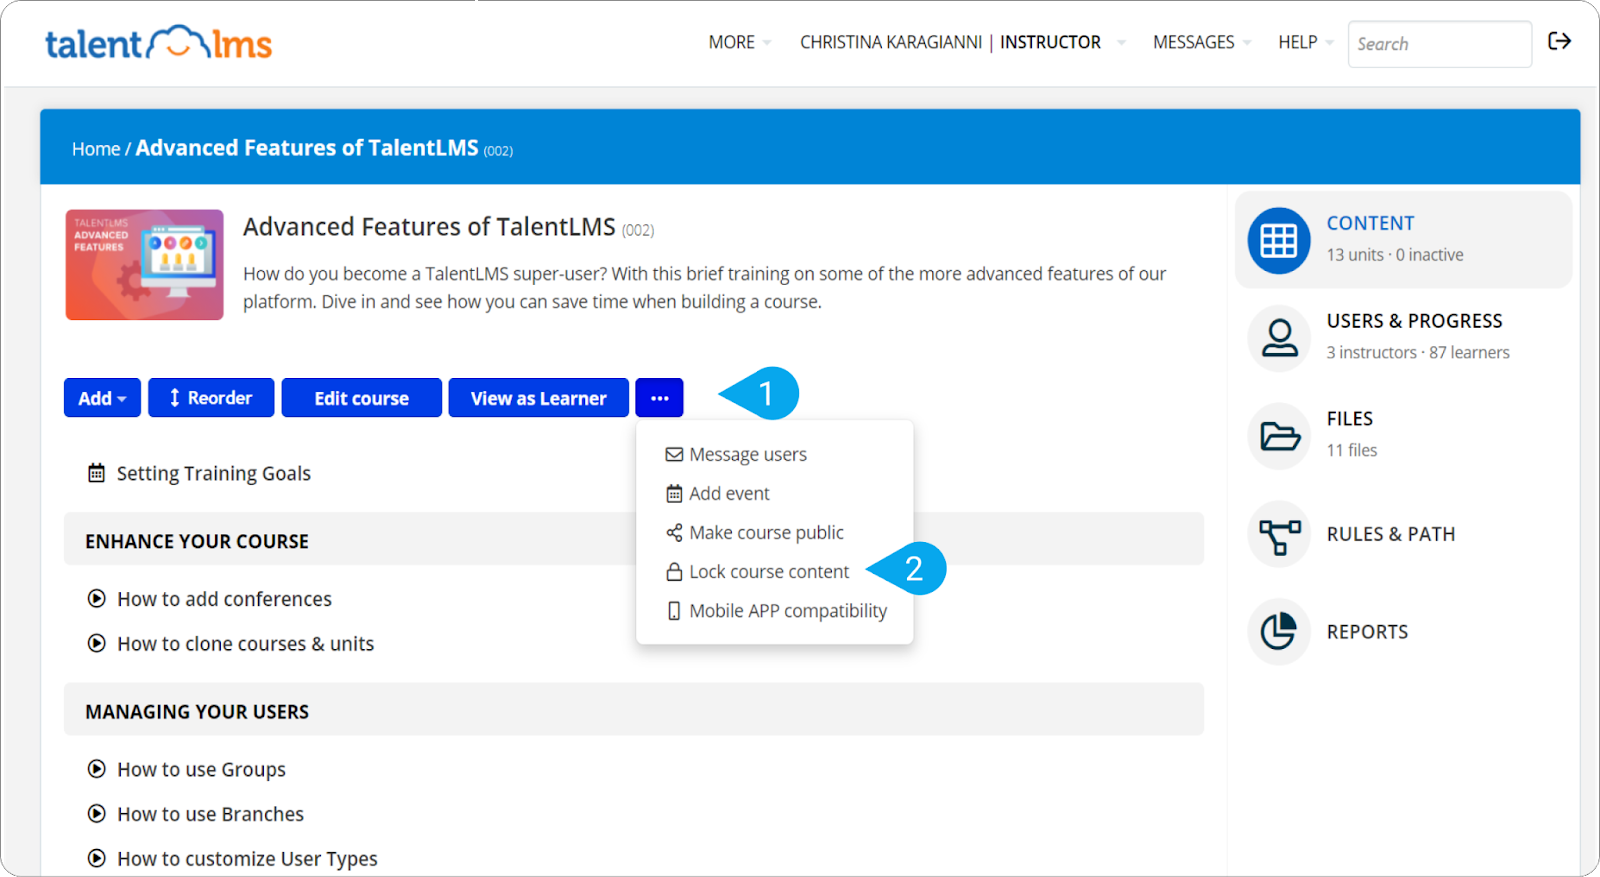
Task: Click the '11 files' text
Action: (x=1351, y=451)
